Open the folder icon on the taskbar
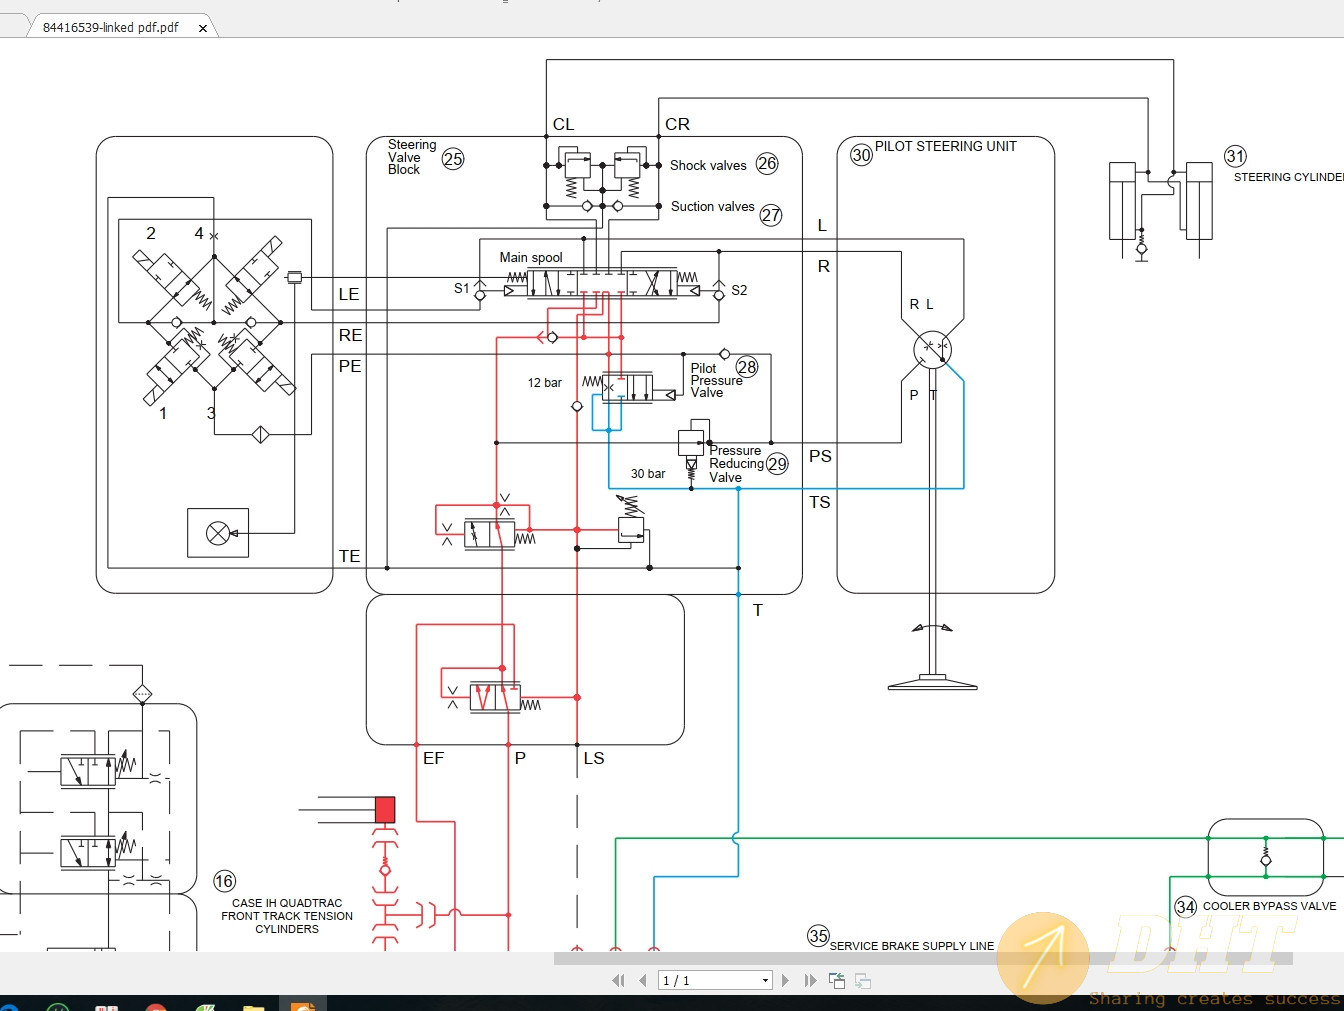The image size is (1344, 1011). tap(255, 1003)
